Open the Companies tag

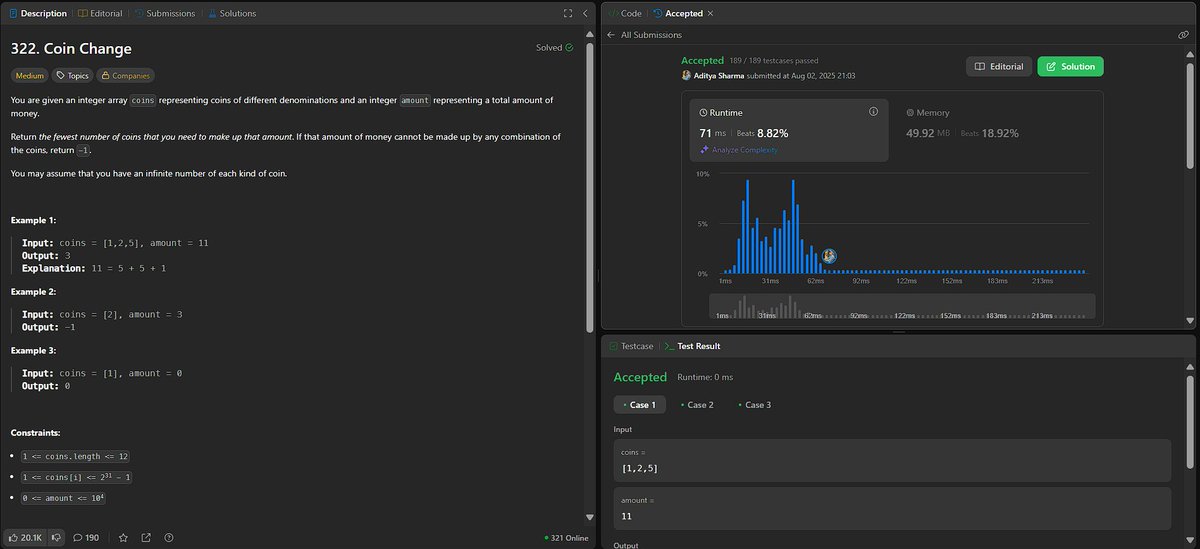pyautogui.click(x=126, y=75)
